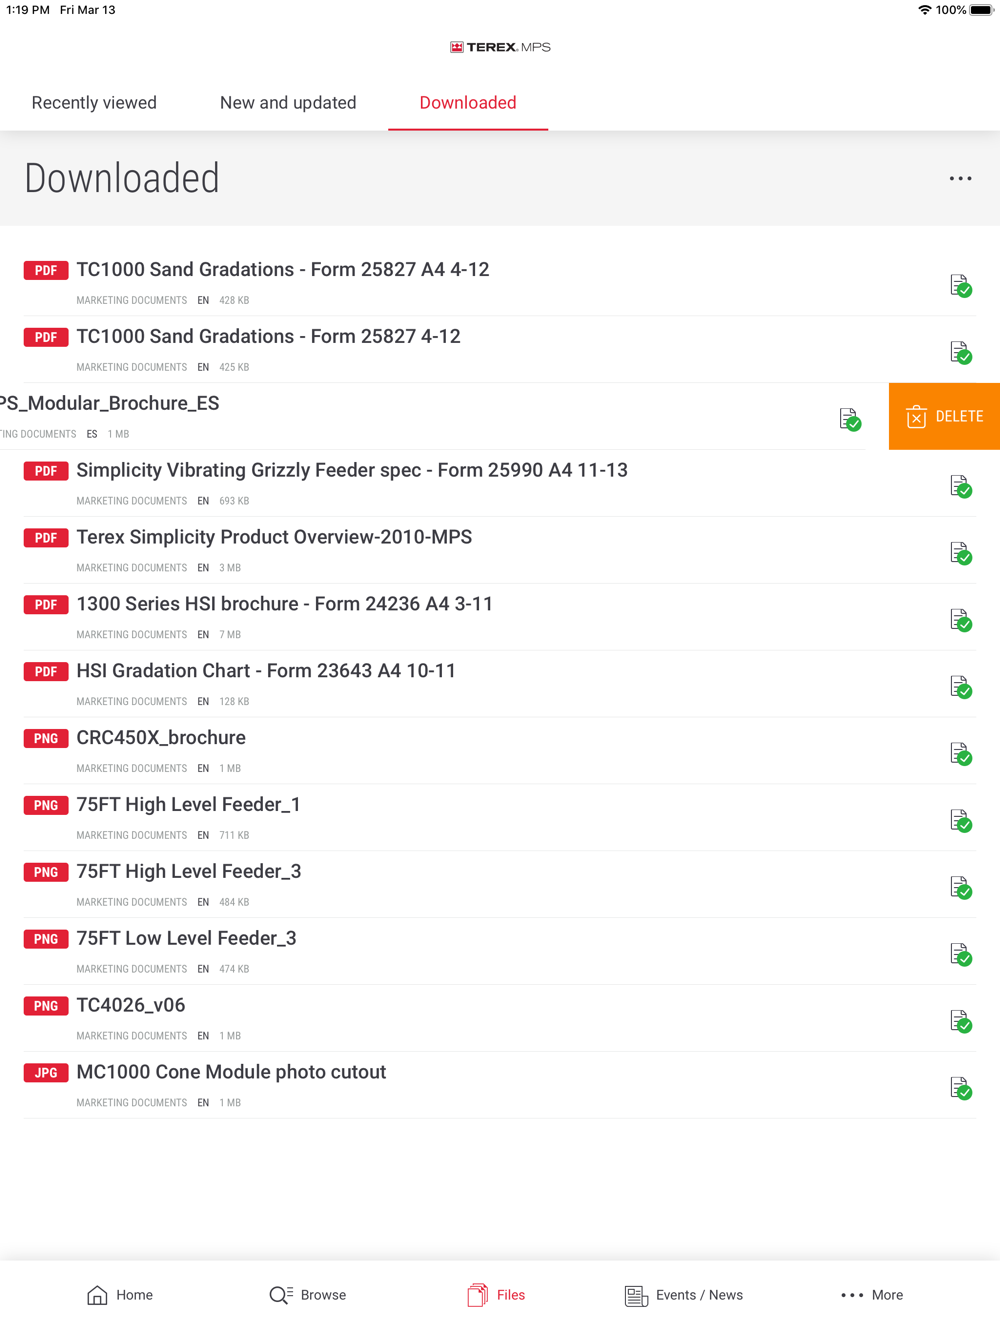Open the Downloaded three-dot options menu

960,179
